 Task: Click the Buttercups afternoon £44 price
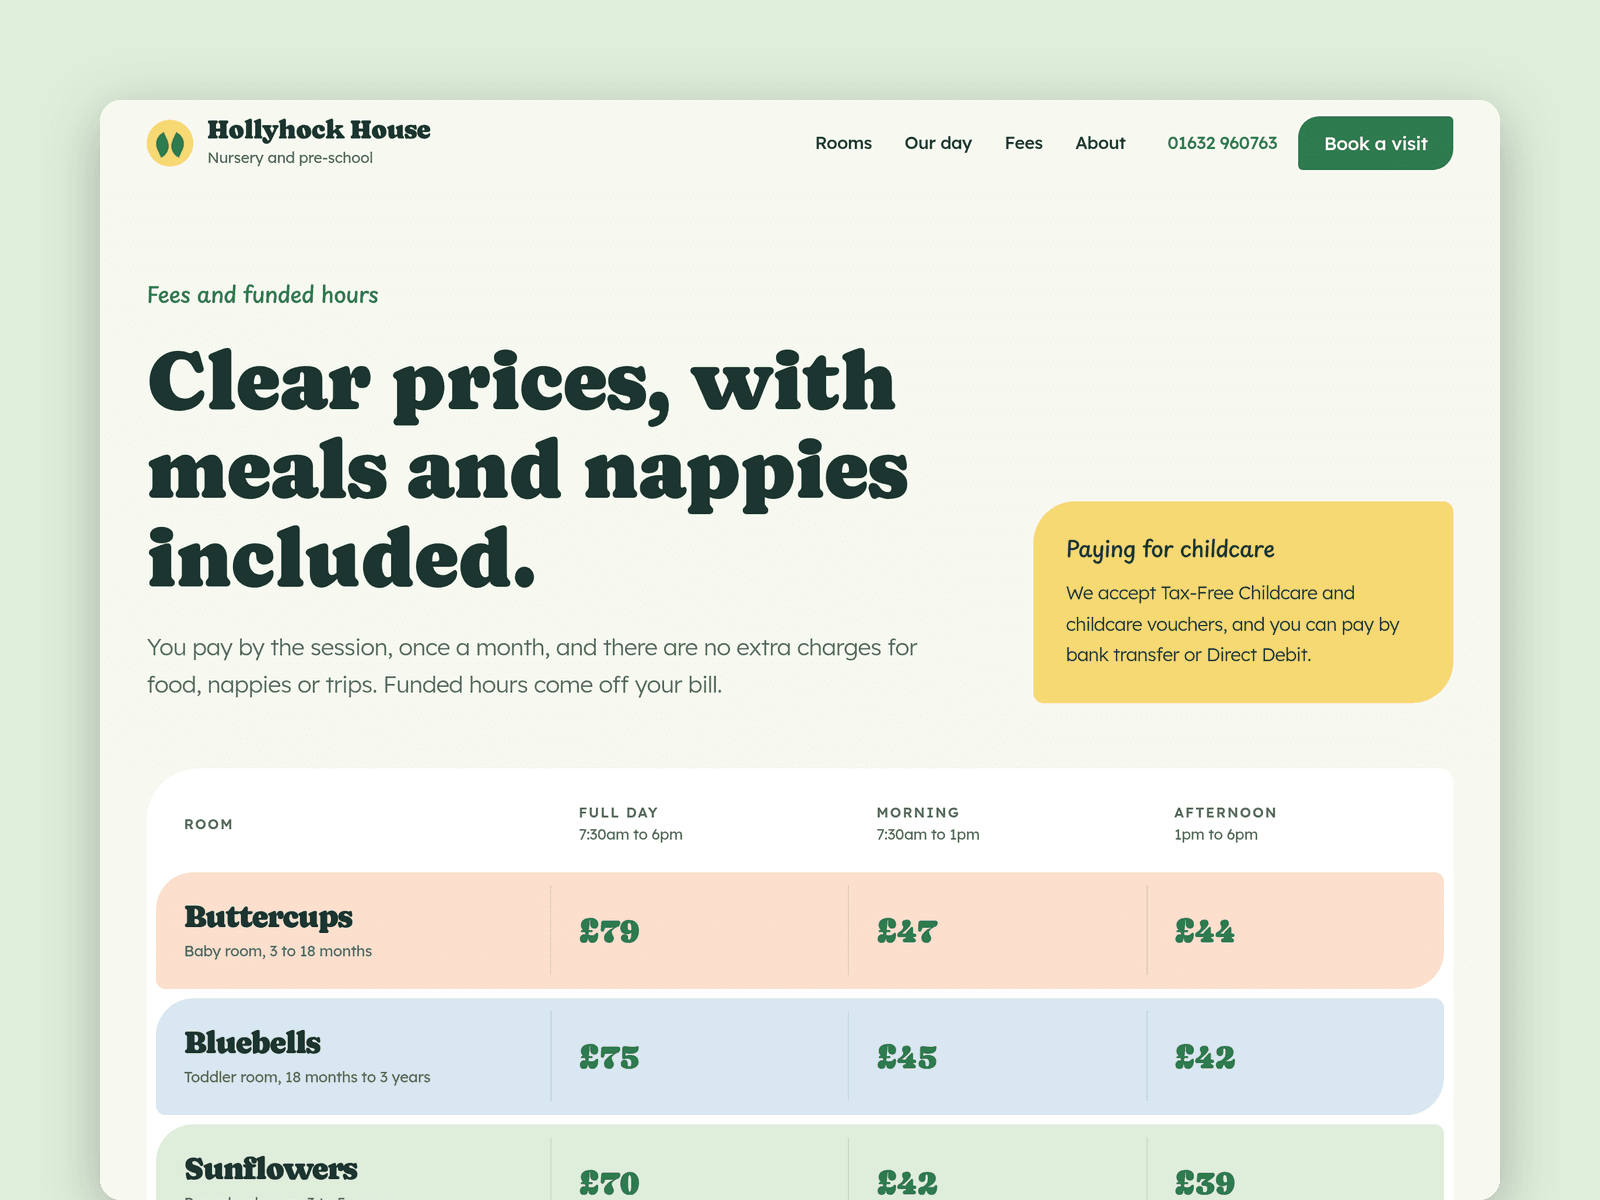(x=1204, y=931)
